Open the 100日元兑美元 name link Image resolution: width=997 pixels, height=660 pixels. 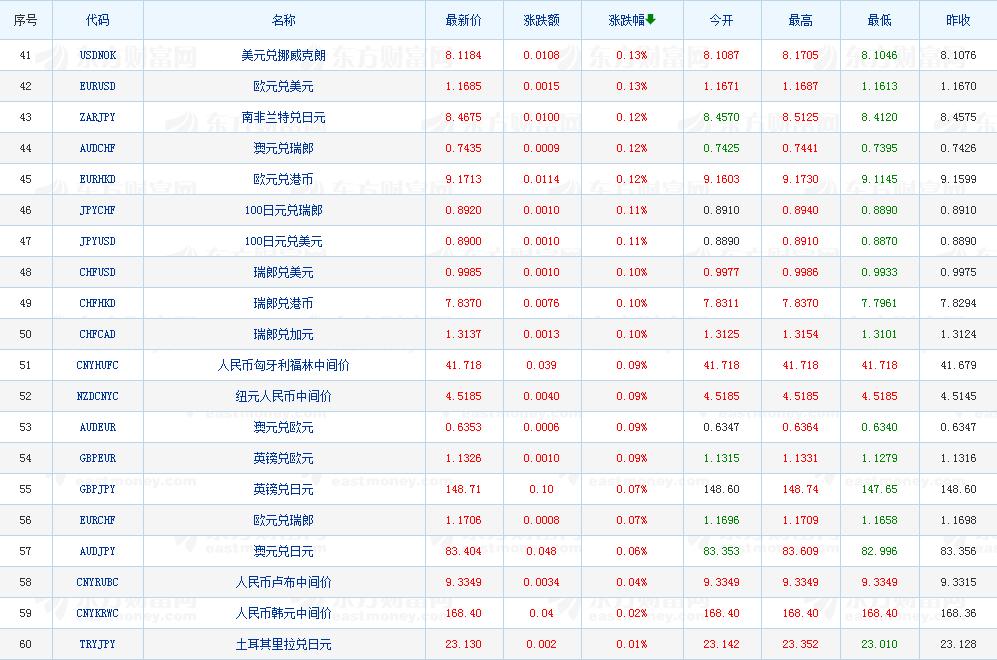[x=284, y=241]
